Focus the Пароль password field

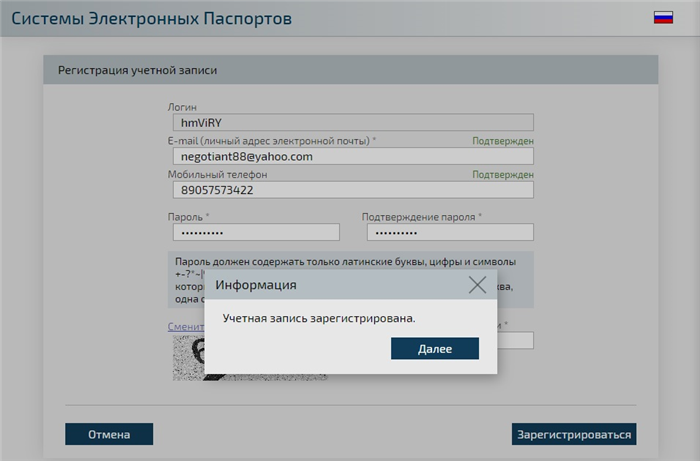tap(256, 233)
